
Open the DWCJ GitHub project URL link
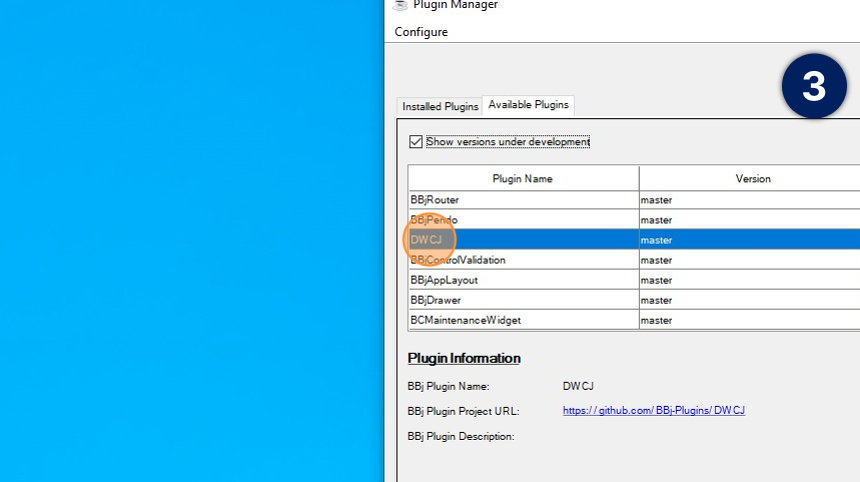pos(653,411)
